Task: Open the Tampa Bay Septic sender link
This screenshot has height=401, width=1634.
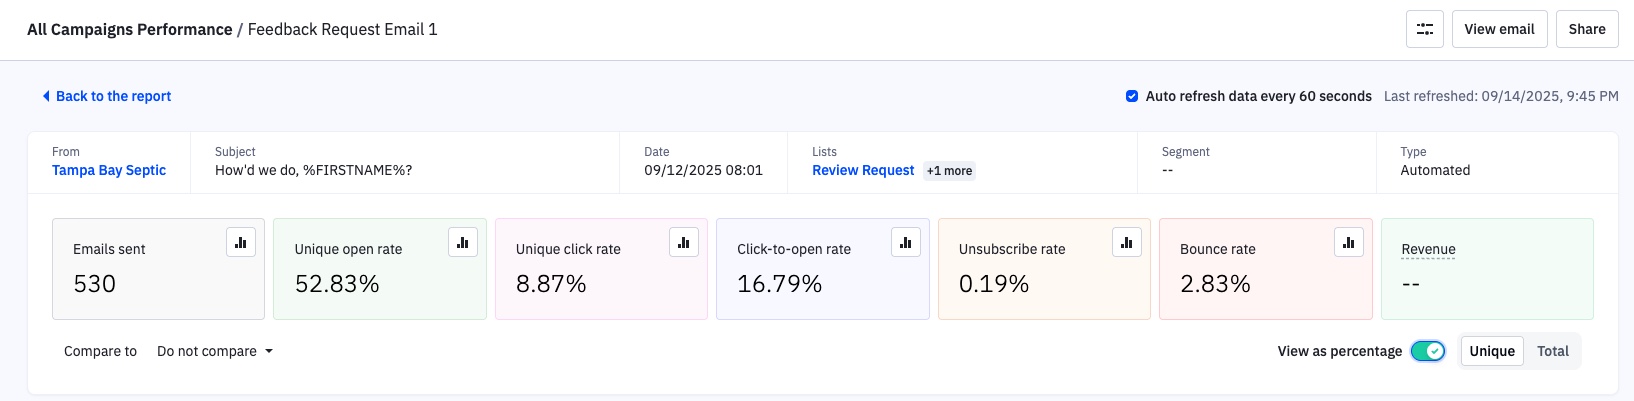Action: [x=109, y=170]
